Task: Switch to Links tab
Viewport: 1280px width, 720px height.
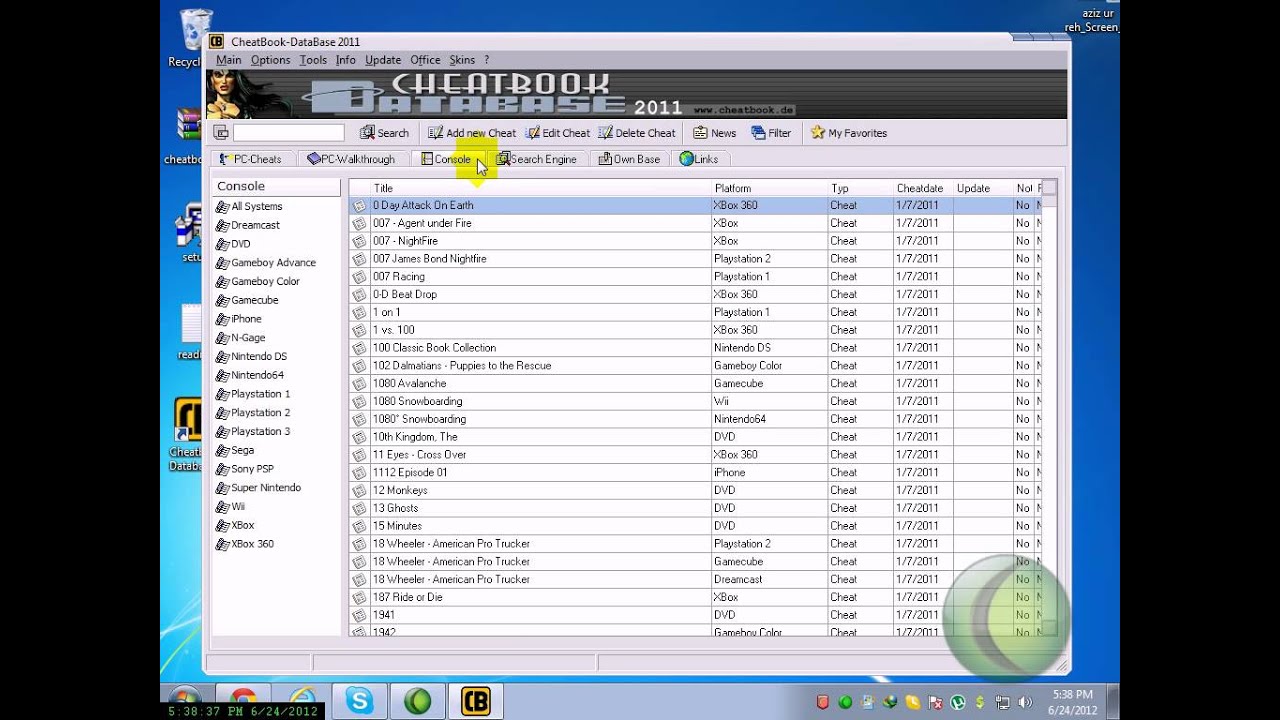Action: [699, 159]
